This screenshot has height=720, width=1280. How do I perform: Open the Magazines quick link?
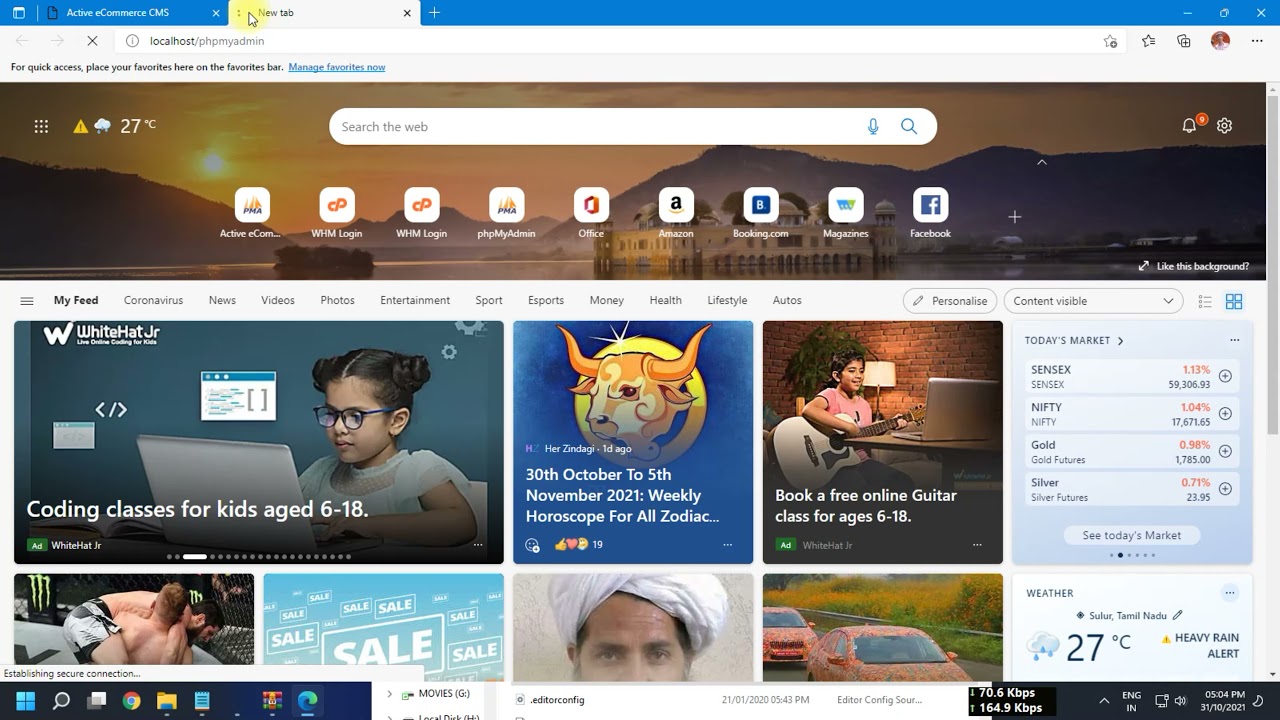click(x=846, y=214)
